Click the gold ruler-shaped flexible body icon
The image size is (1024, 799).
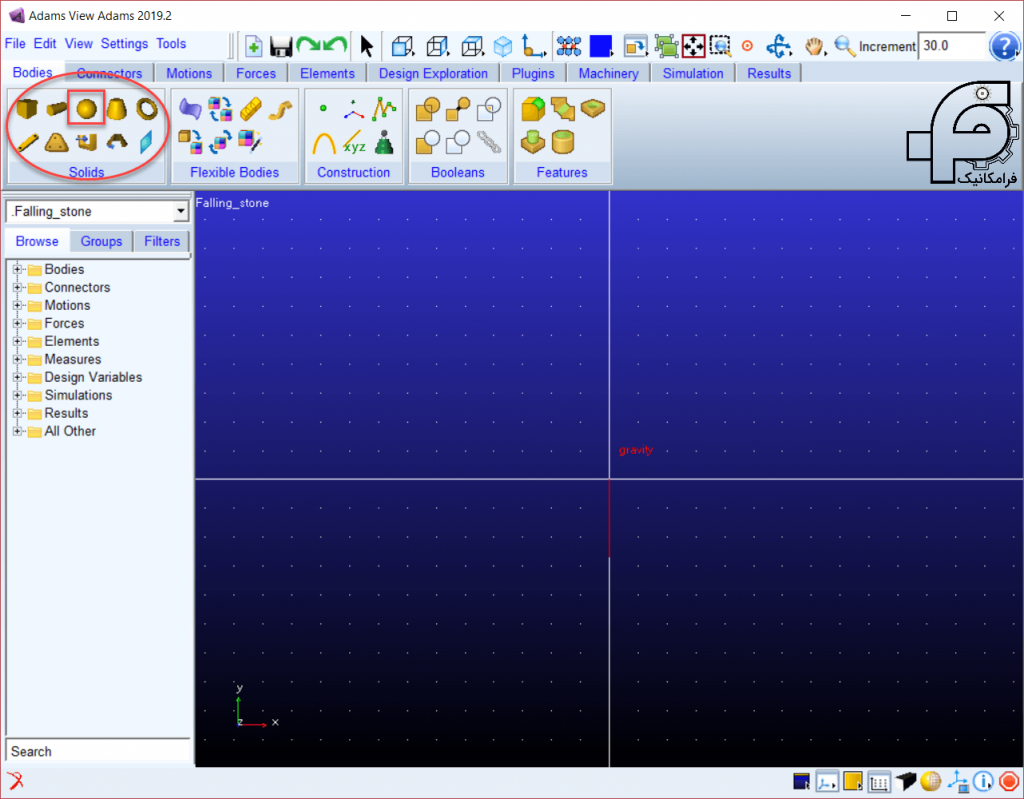pyautogui.click(x=251, y=108)
